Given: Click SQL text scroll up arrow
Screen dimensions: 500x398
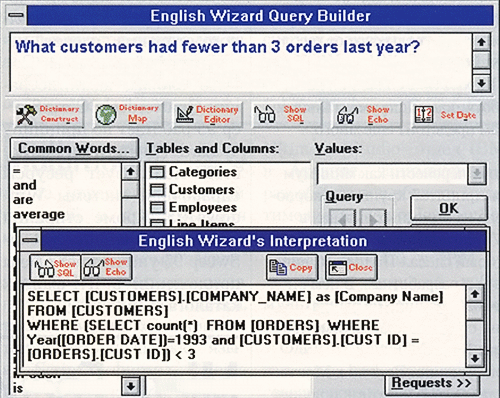Looking at the screenshot, I should point(475,294).
